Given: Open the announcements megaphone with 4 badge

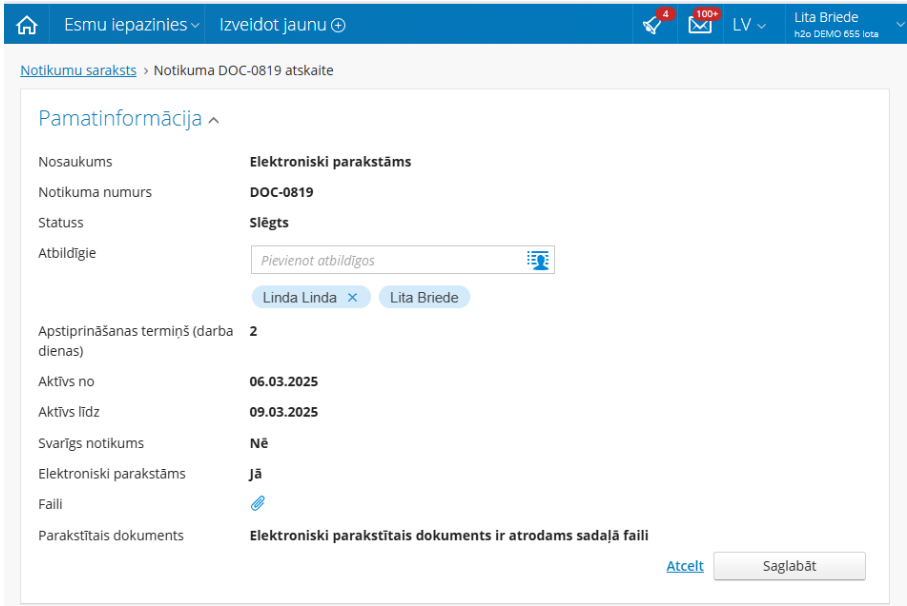Looking at the screenshot, I should pyautogui.click(x=654, y=25).
